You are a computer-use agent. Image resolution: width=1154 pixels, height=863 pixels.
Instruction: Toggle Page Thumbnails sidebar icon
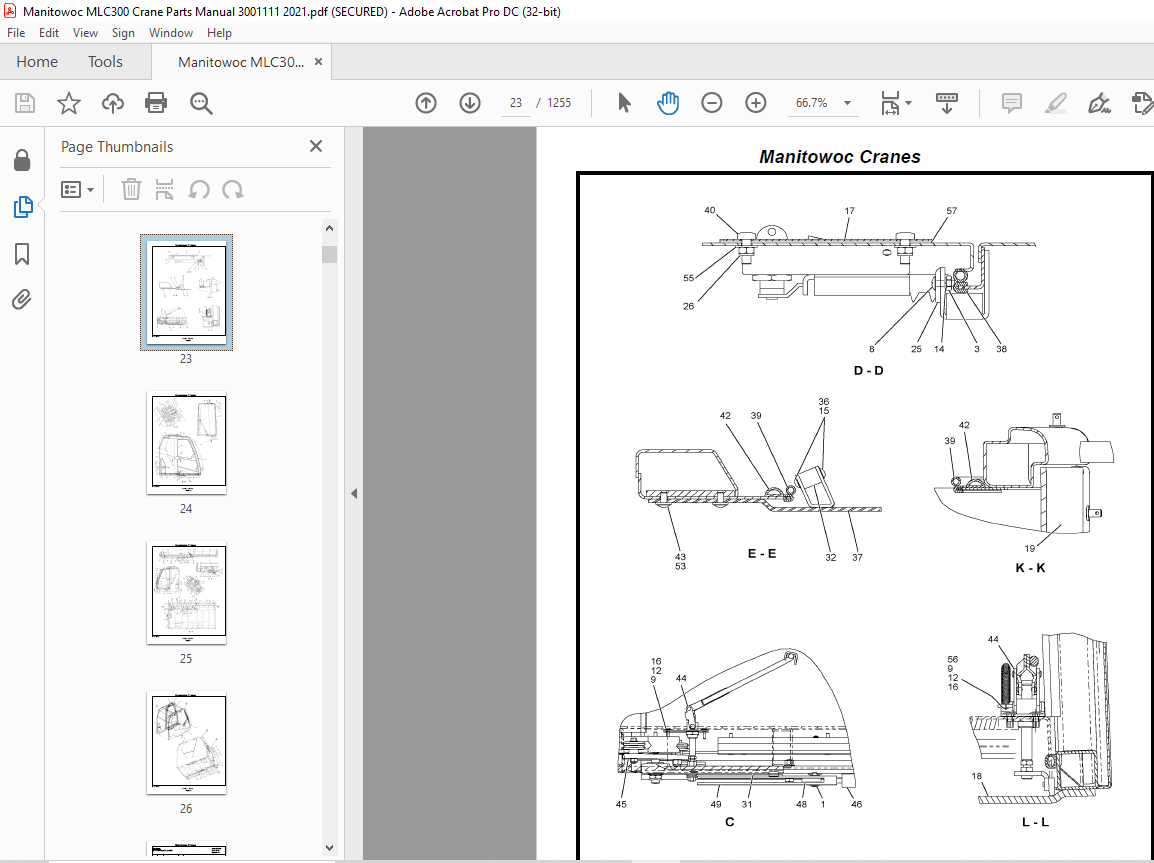[22, 207]
